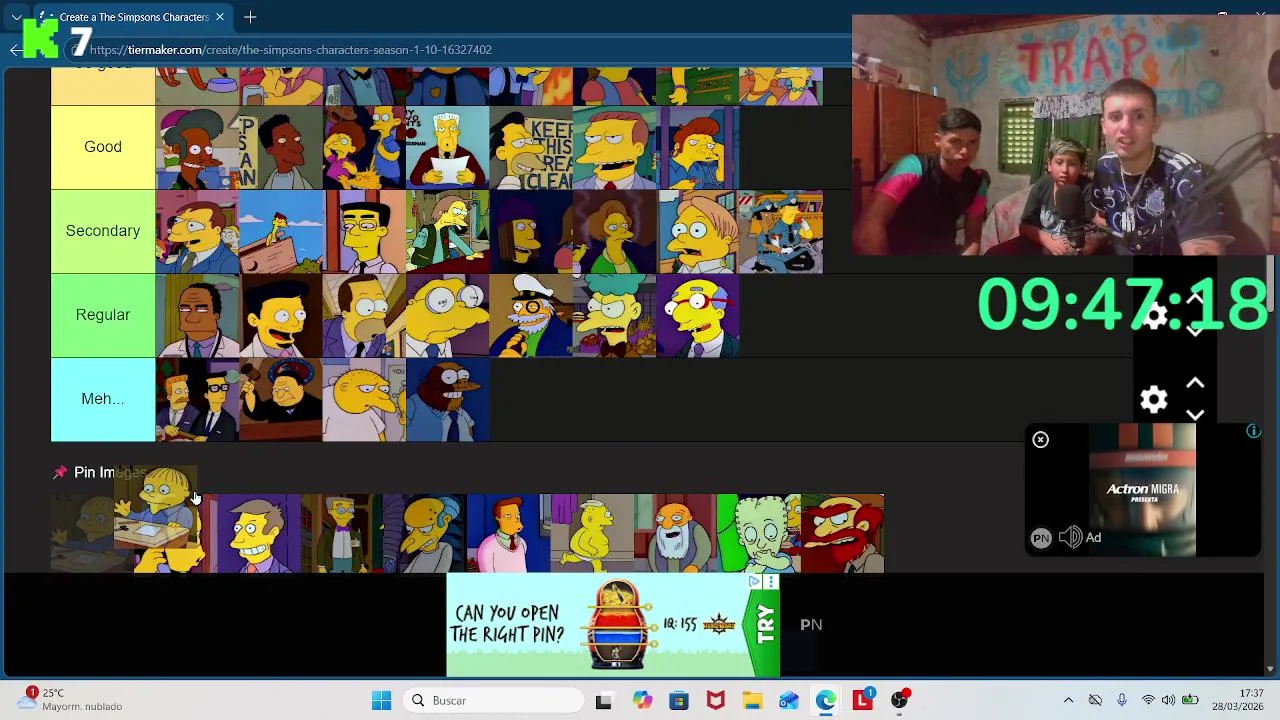Image resolution: width=1280 pixels, height=720 pixels.
Task: Open the weather widget showing 25°C
Action: tap(70, 700)
